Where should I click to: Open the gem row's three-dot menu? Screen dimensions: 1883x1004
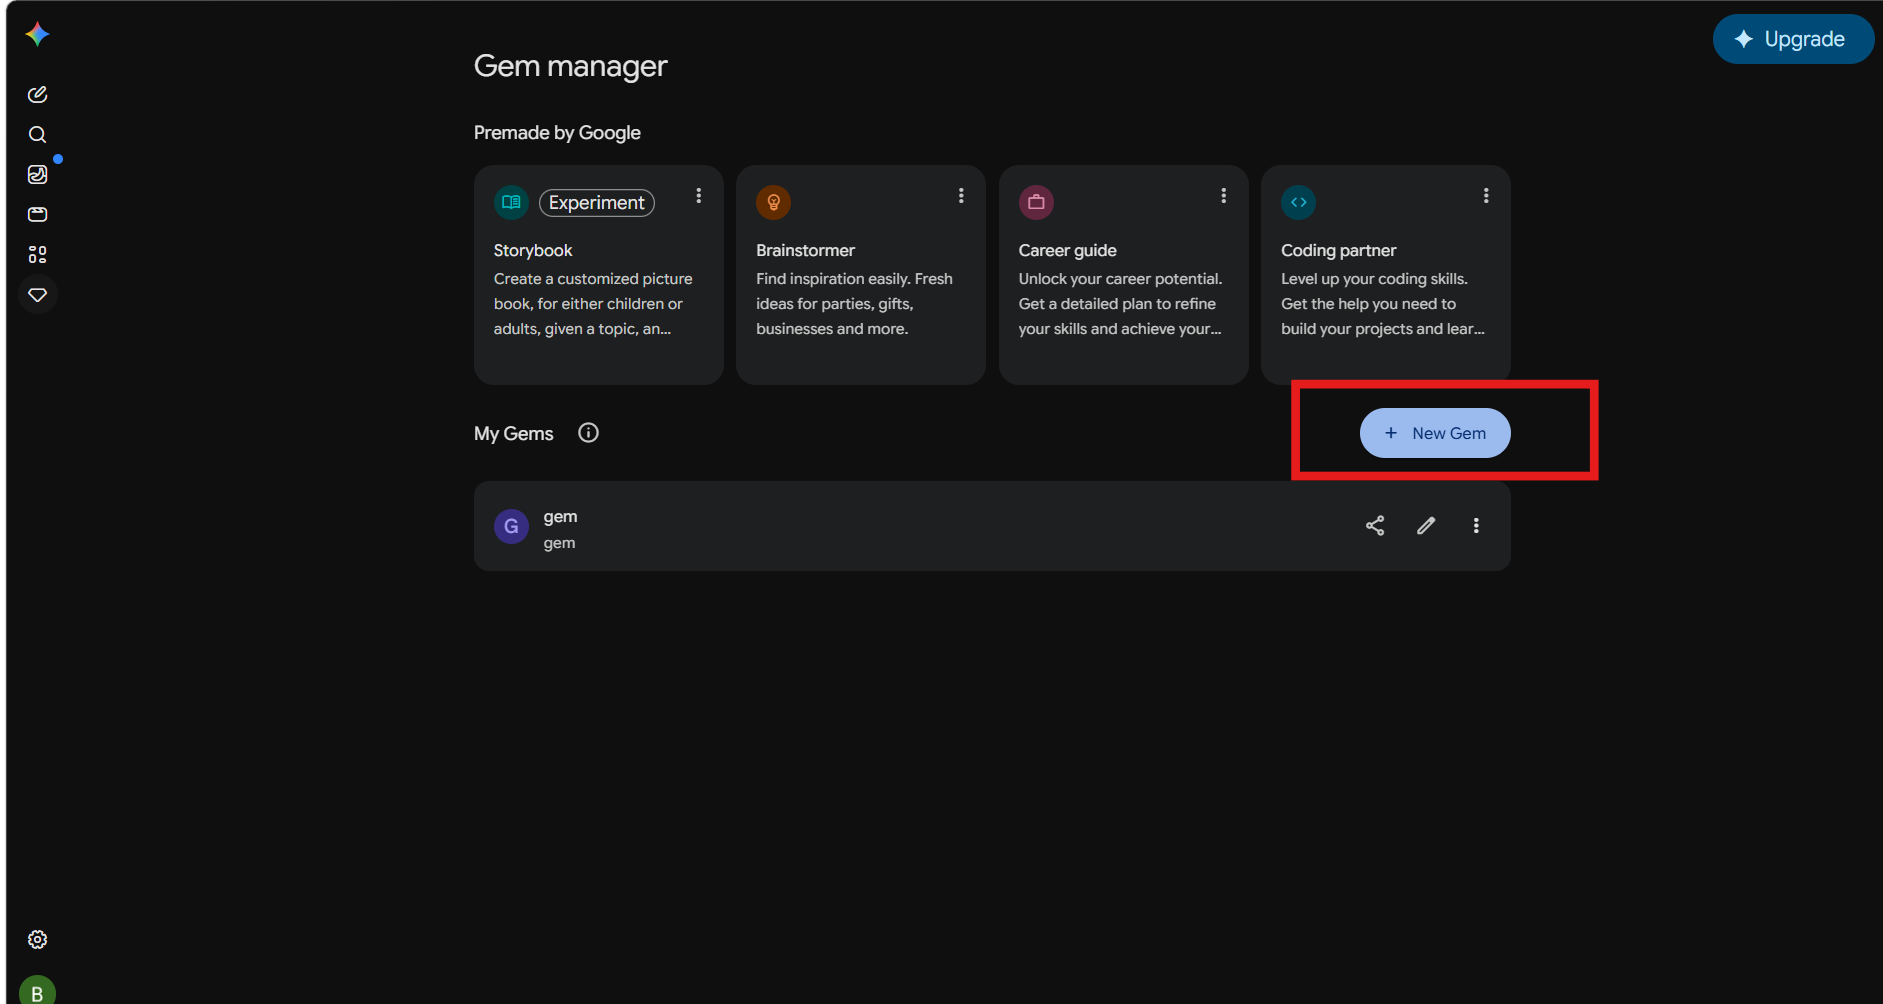[x=1476, y=526]
